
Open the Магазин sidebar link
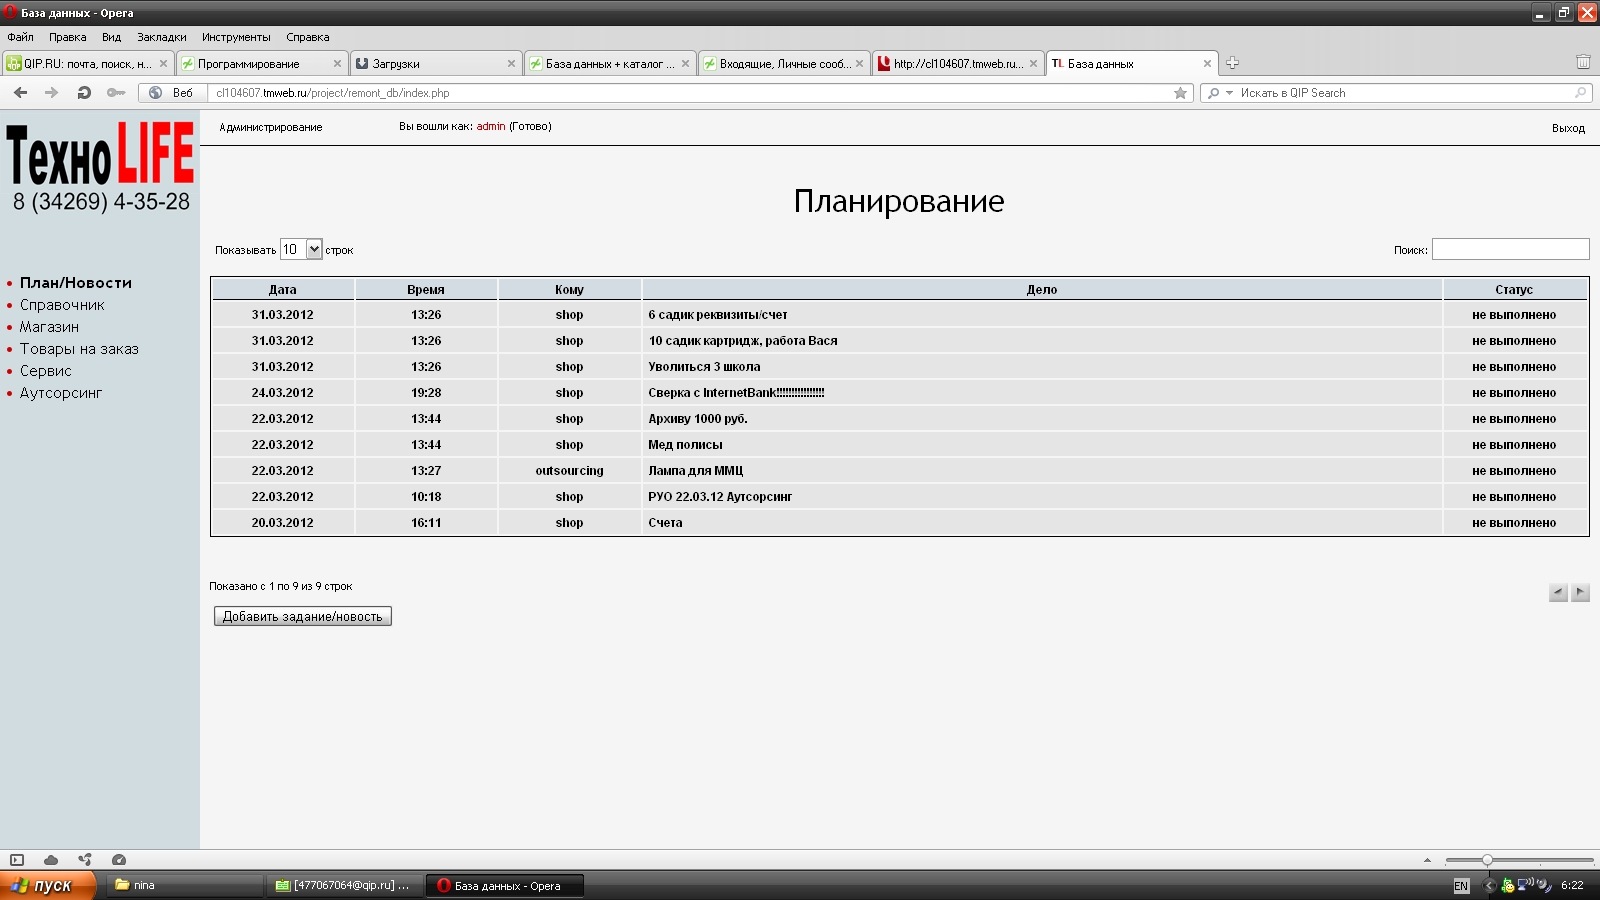(x=49, y=327)
